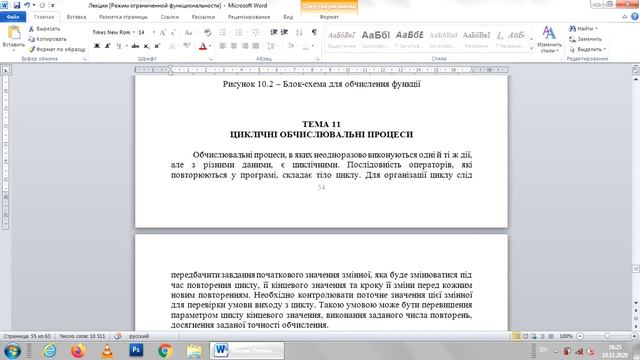Click the Align Right icon

click(x=245, y=46)
